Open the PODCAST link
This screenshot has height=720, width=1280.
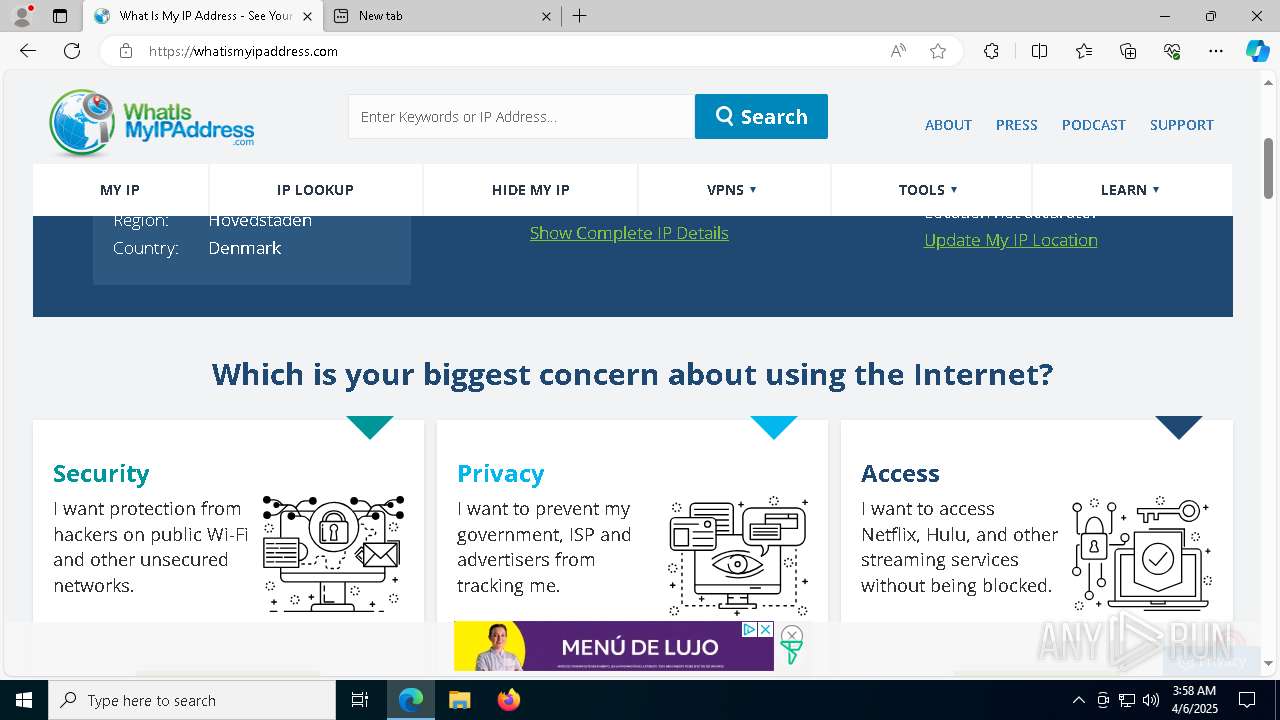pos(1093,125)
